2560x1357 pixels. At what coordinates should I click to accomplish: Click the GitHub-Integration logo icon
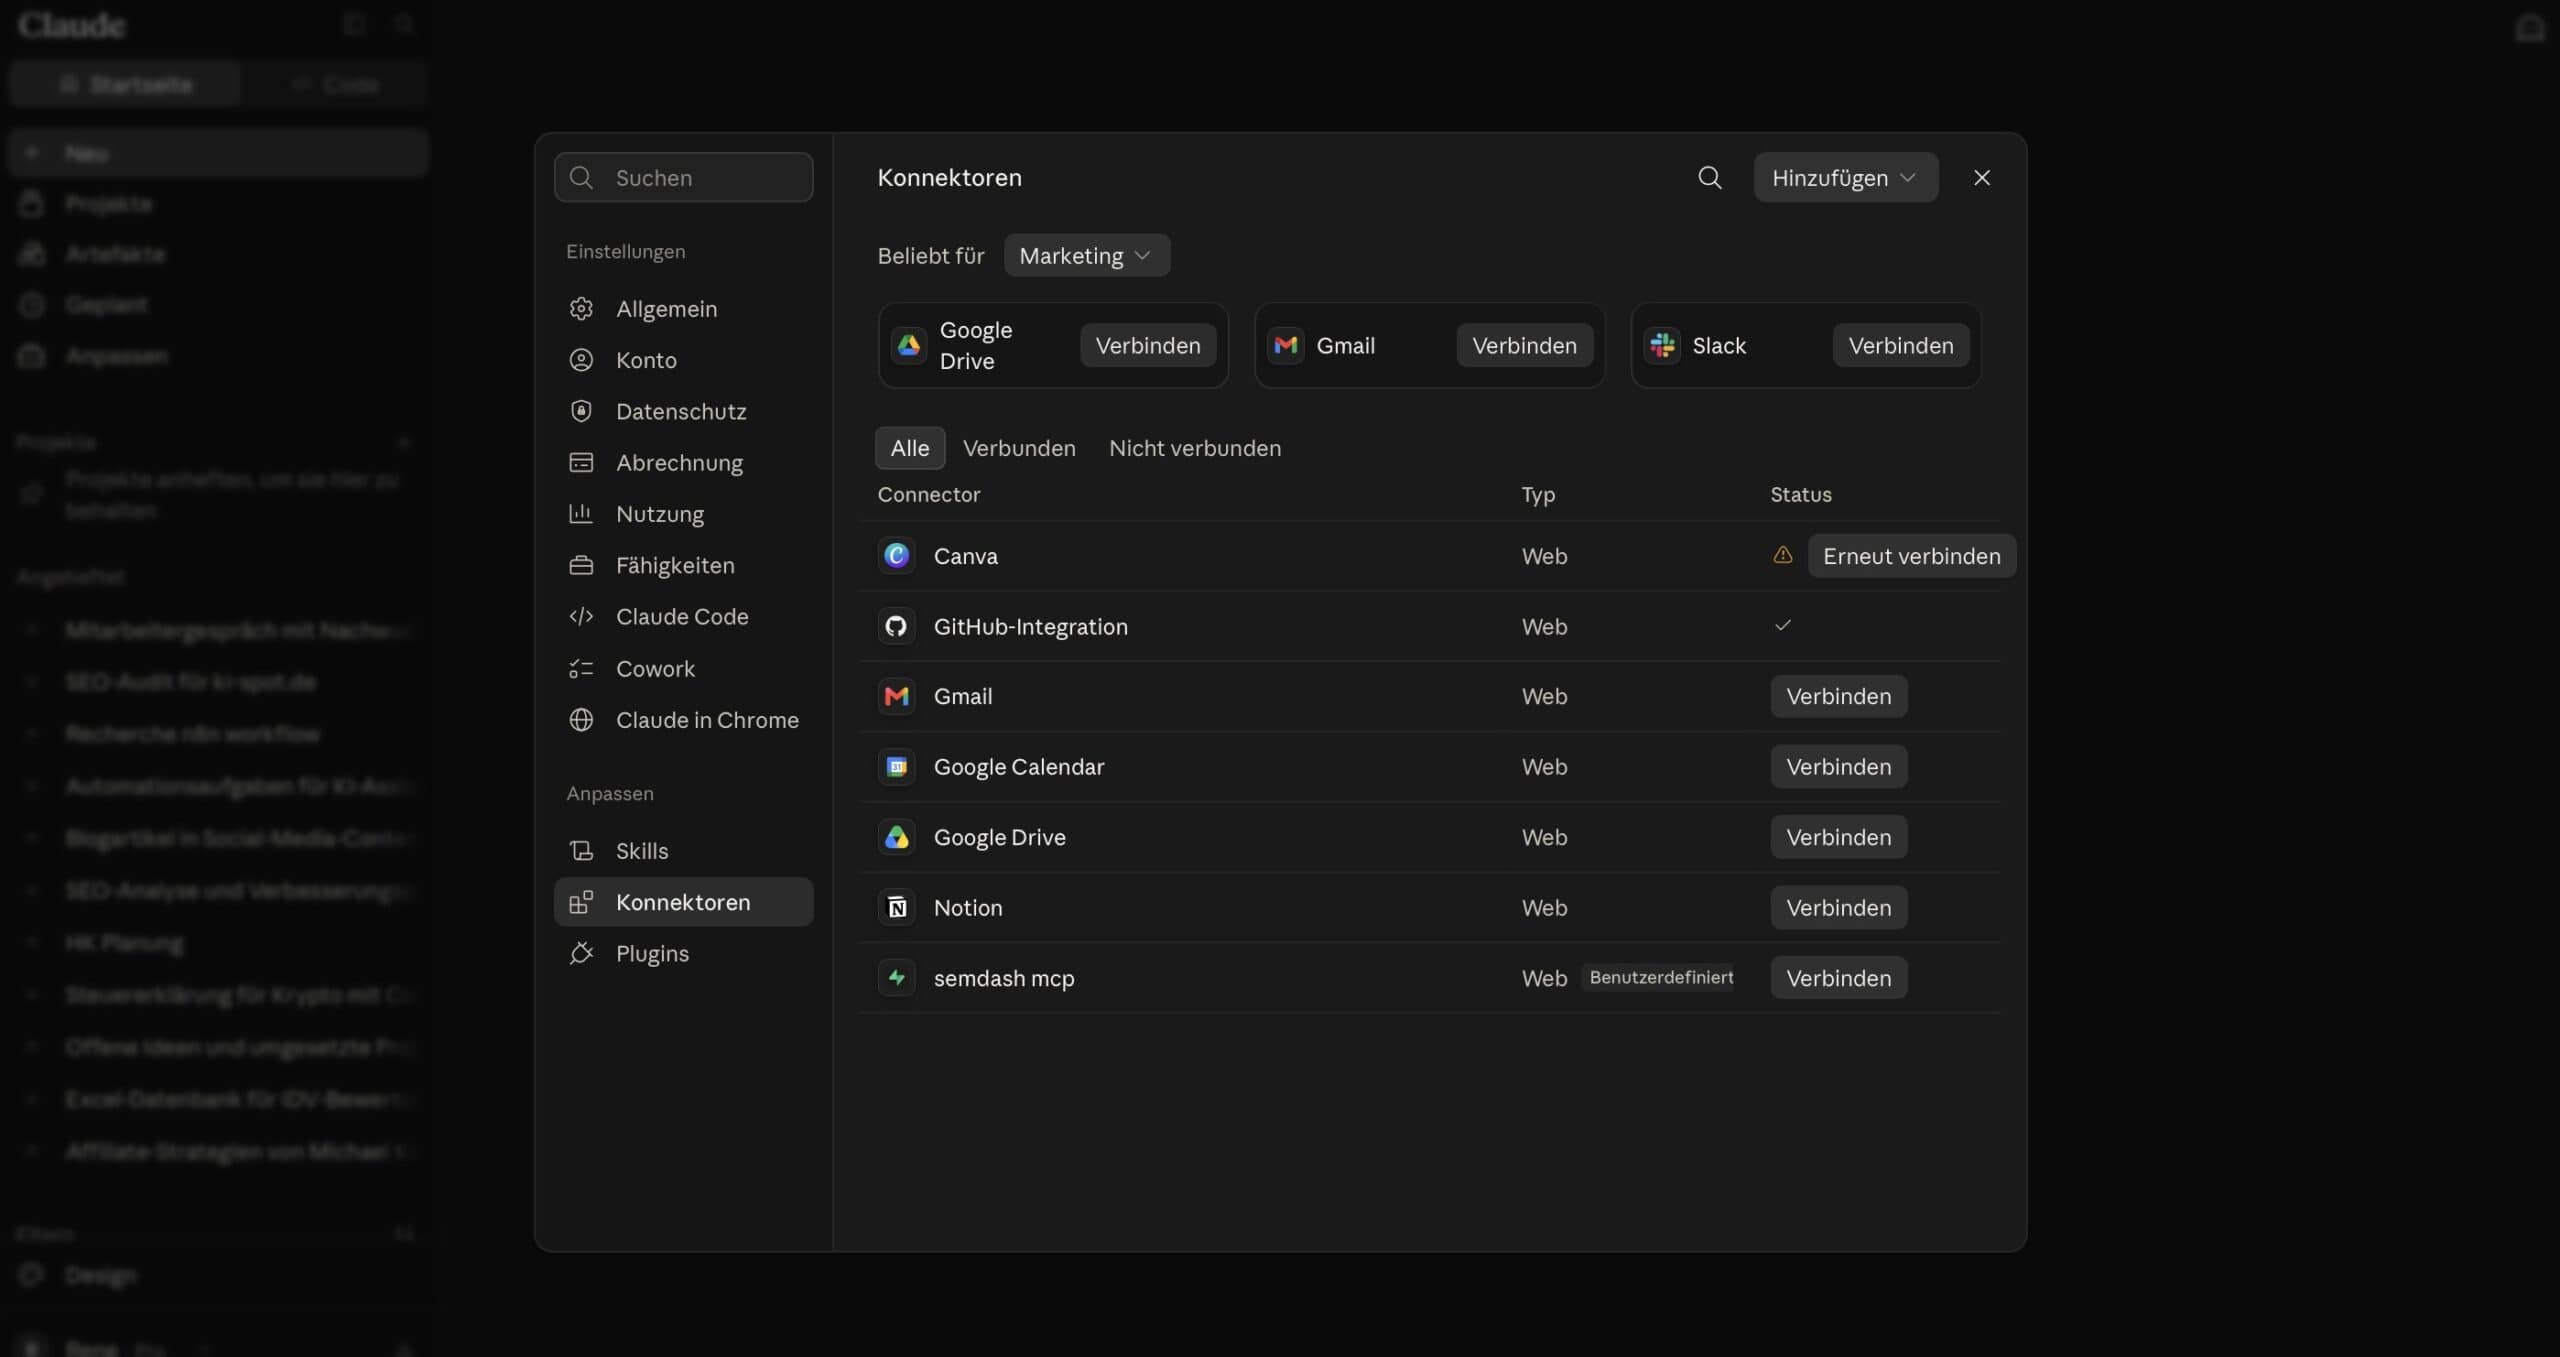[x=897, y=627]
